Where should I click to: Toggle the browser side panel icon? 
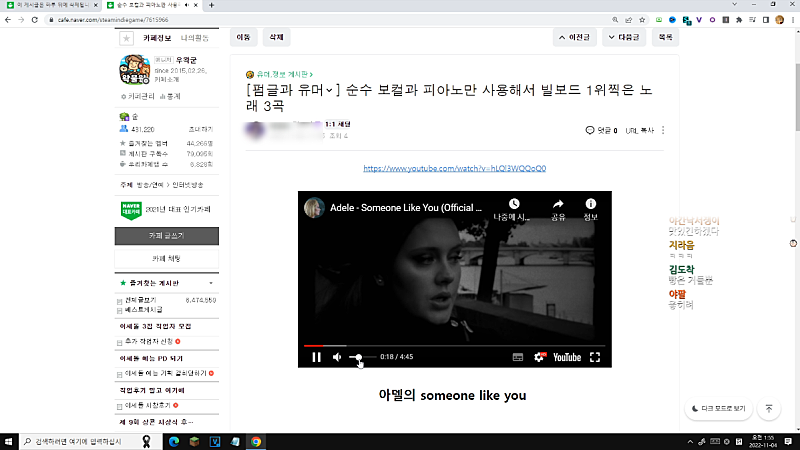click(x=766, y=20)
